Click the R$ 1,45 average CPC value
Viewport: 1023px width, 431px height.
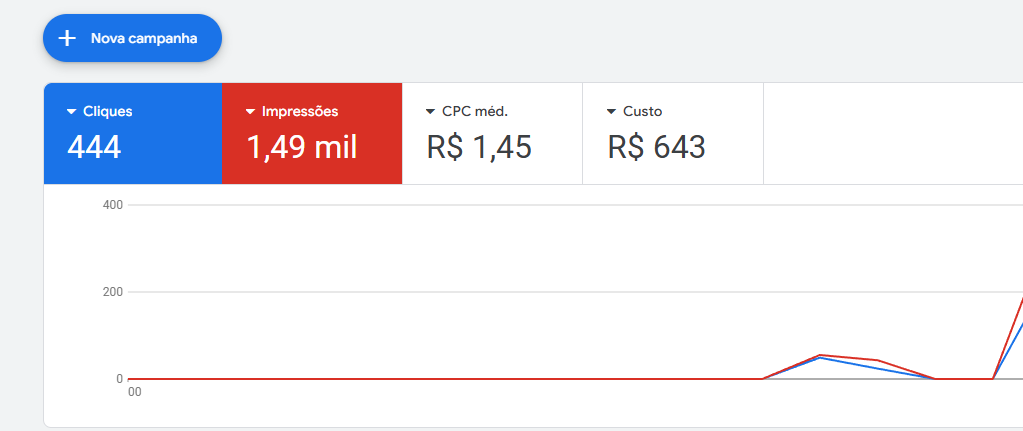click(x=479, y=148)
